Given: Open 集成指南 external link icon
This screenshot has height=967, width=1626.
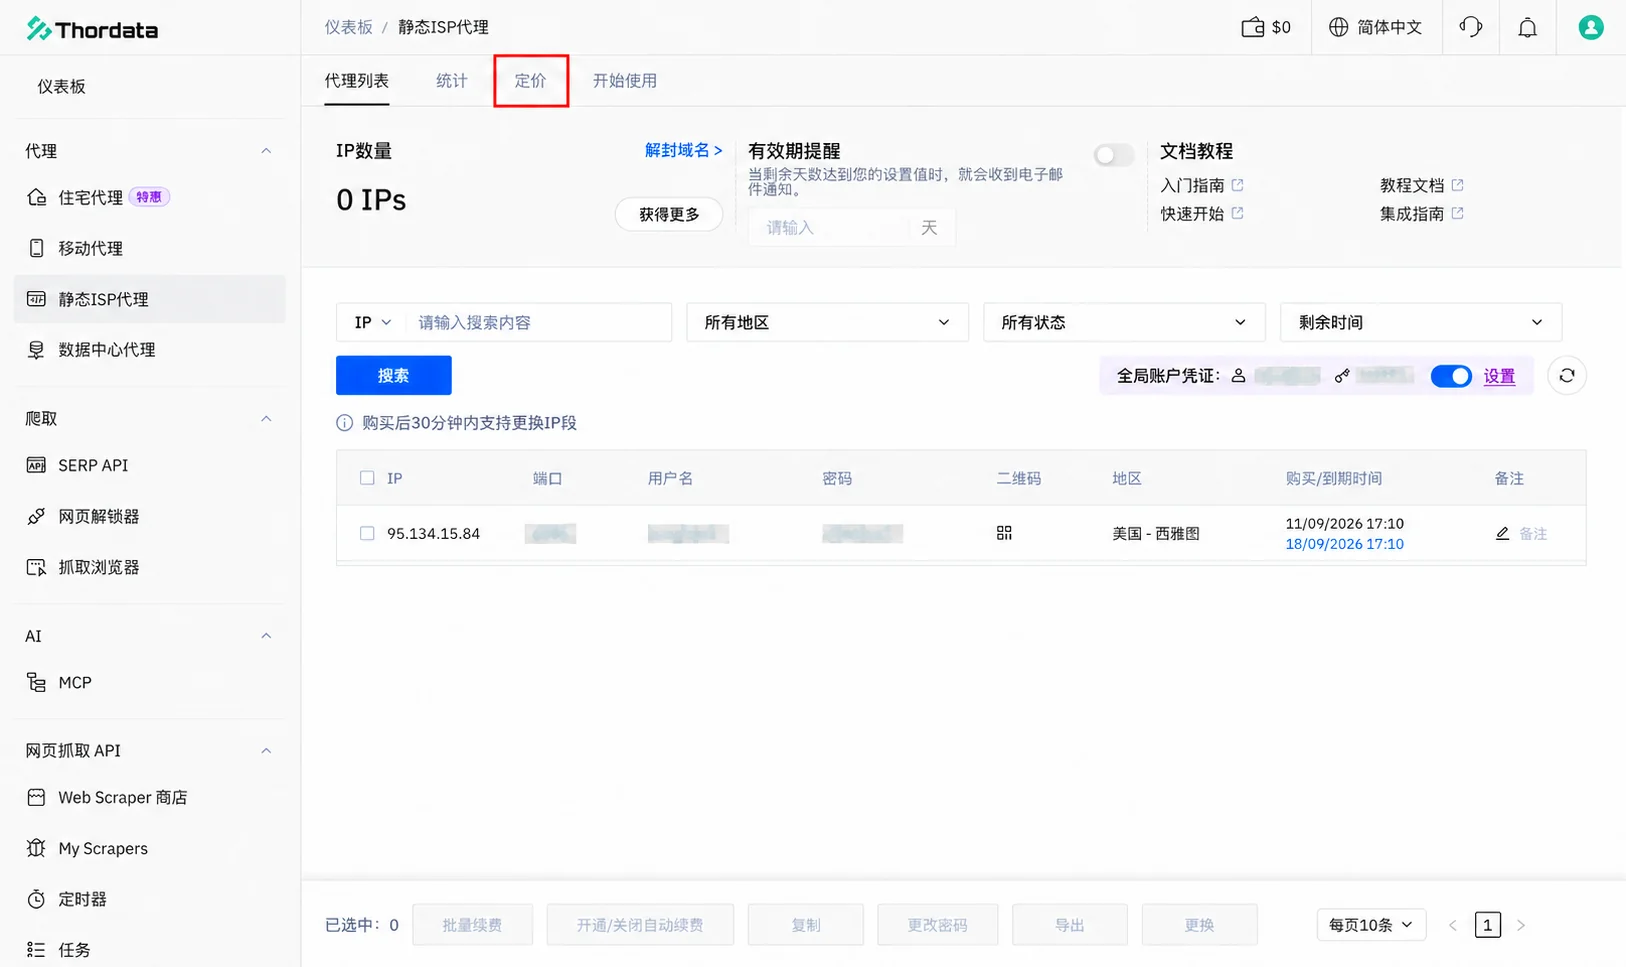Looking at the screenshot, I should [1457, 213].
